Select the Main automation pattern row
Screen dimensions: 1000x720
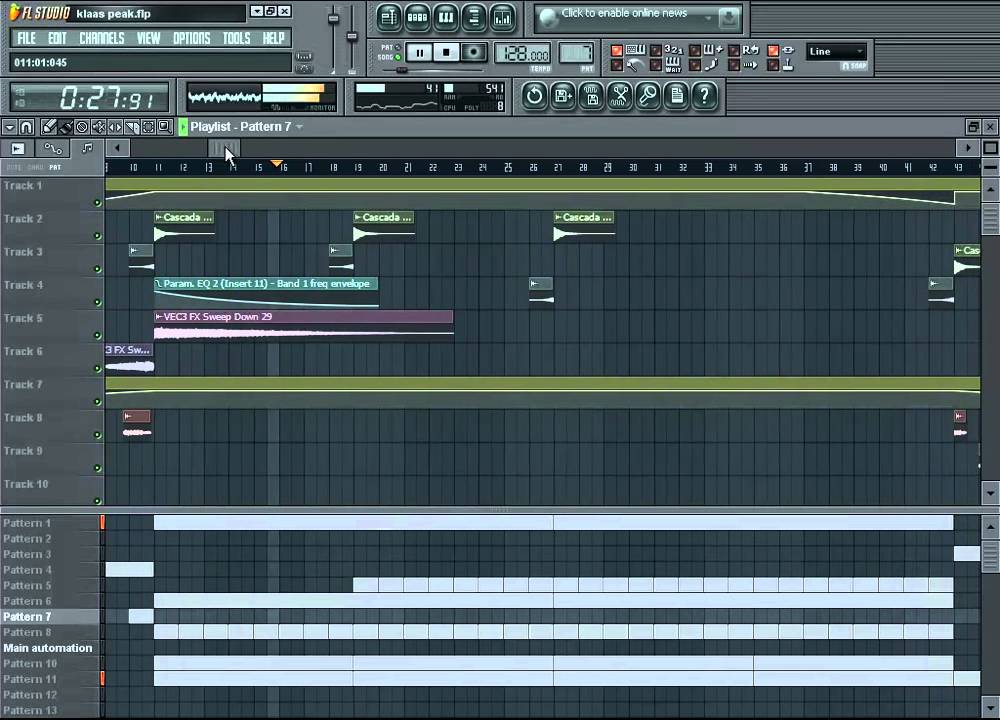pyautogui.click(x=50, y=648)
